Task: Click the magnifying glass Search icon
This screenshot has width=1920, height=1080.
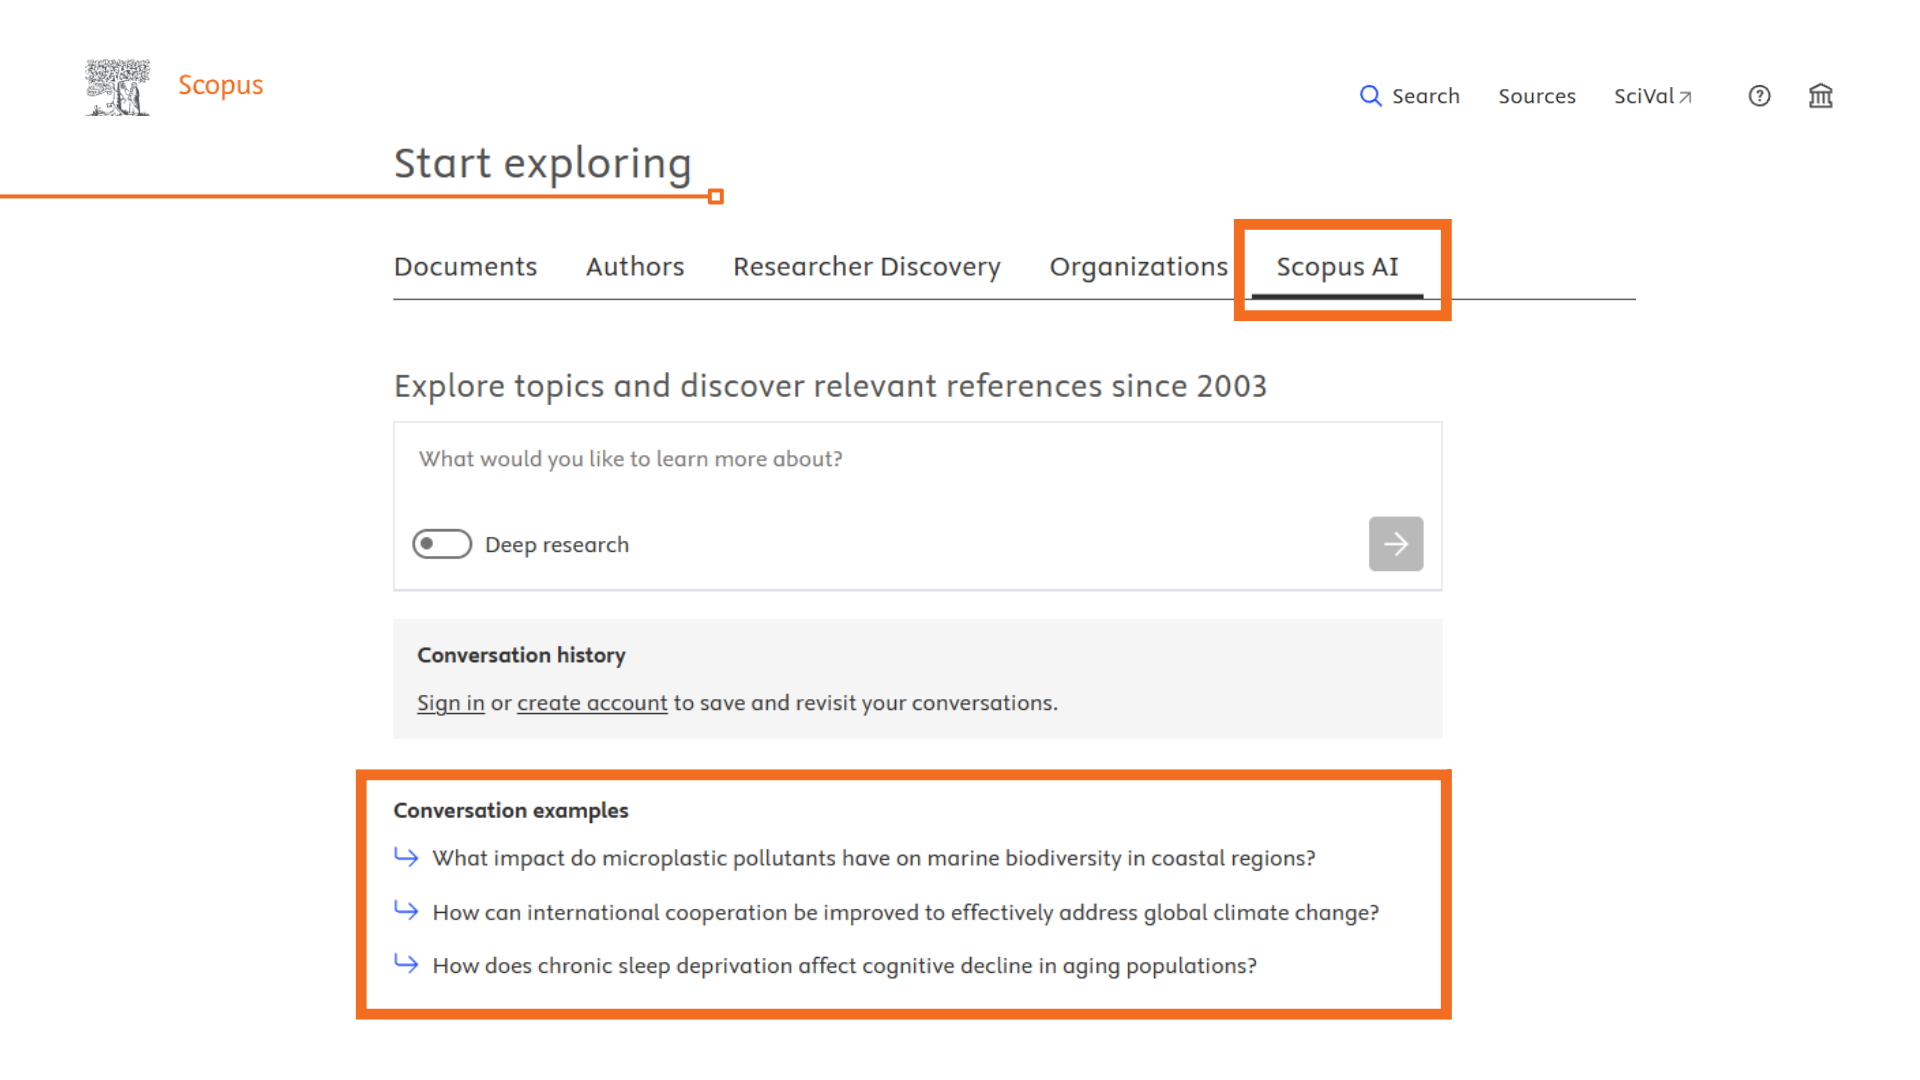Action: pos(1370,96)
